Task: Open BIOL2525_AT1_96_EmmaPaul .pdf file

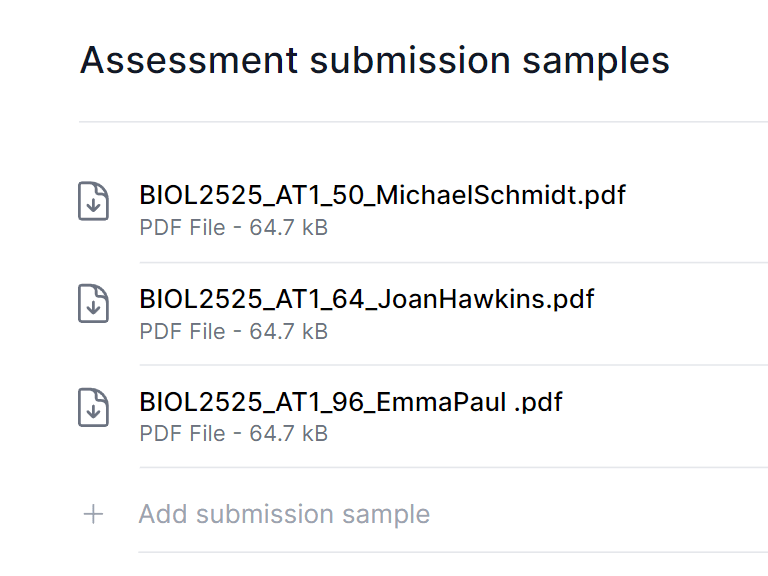Action: point(350,402)
